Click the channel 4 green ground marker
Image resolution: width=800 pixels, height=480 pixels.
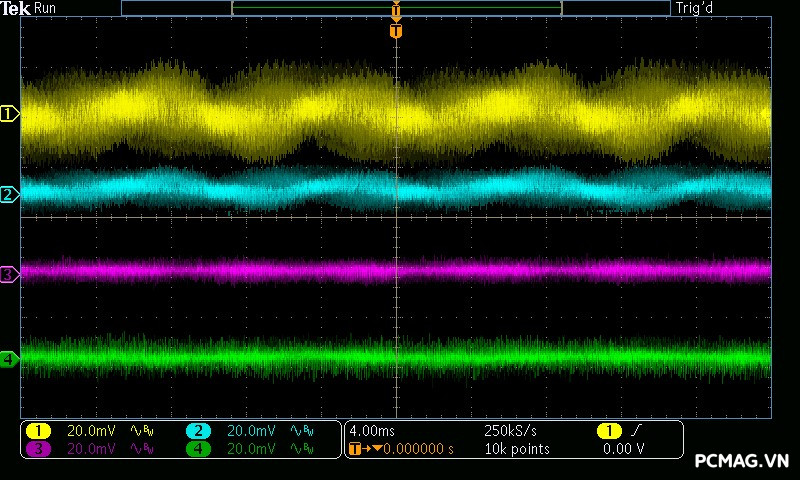click(10, 358)
